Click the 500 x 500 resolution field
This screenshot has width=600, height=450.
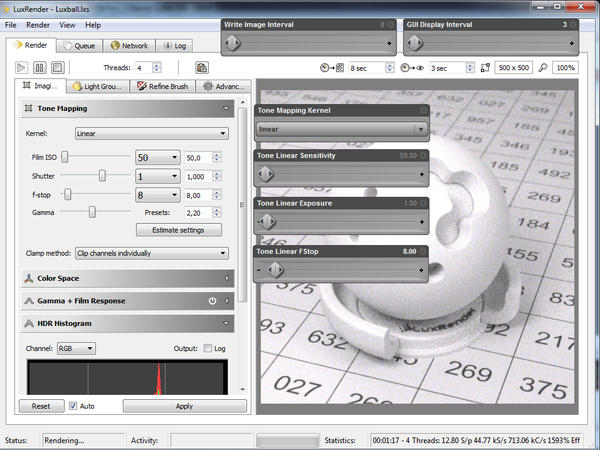coord(514,68)
